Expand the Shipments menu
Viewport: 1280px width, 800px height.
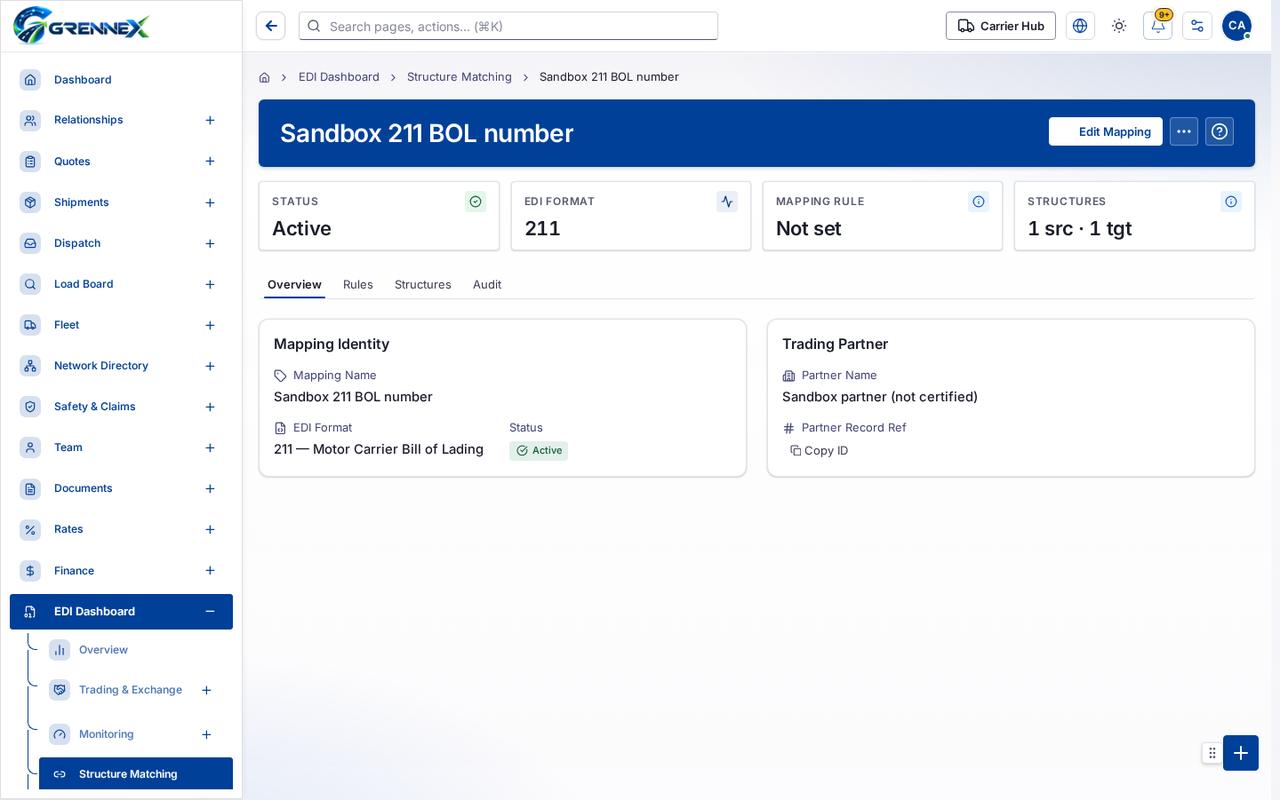[x=210, y=203]
